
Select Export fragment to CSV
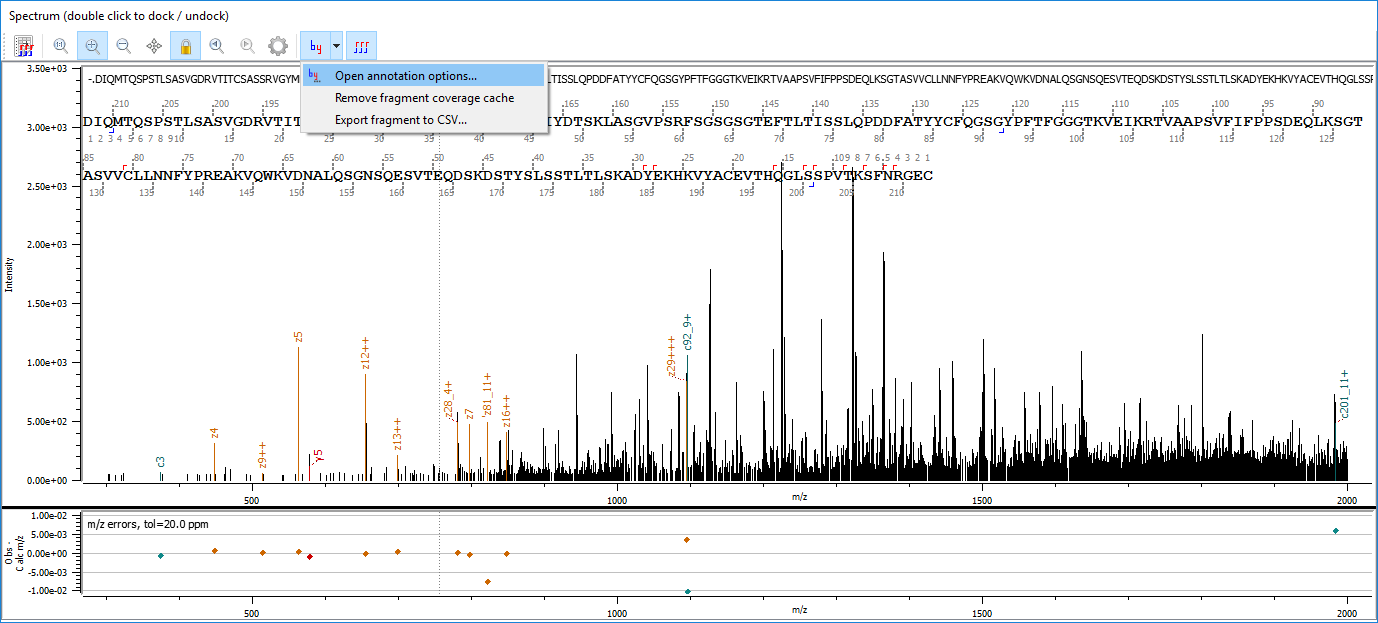coord(424,120)
